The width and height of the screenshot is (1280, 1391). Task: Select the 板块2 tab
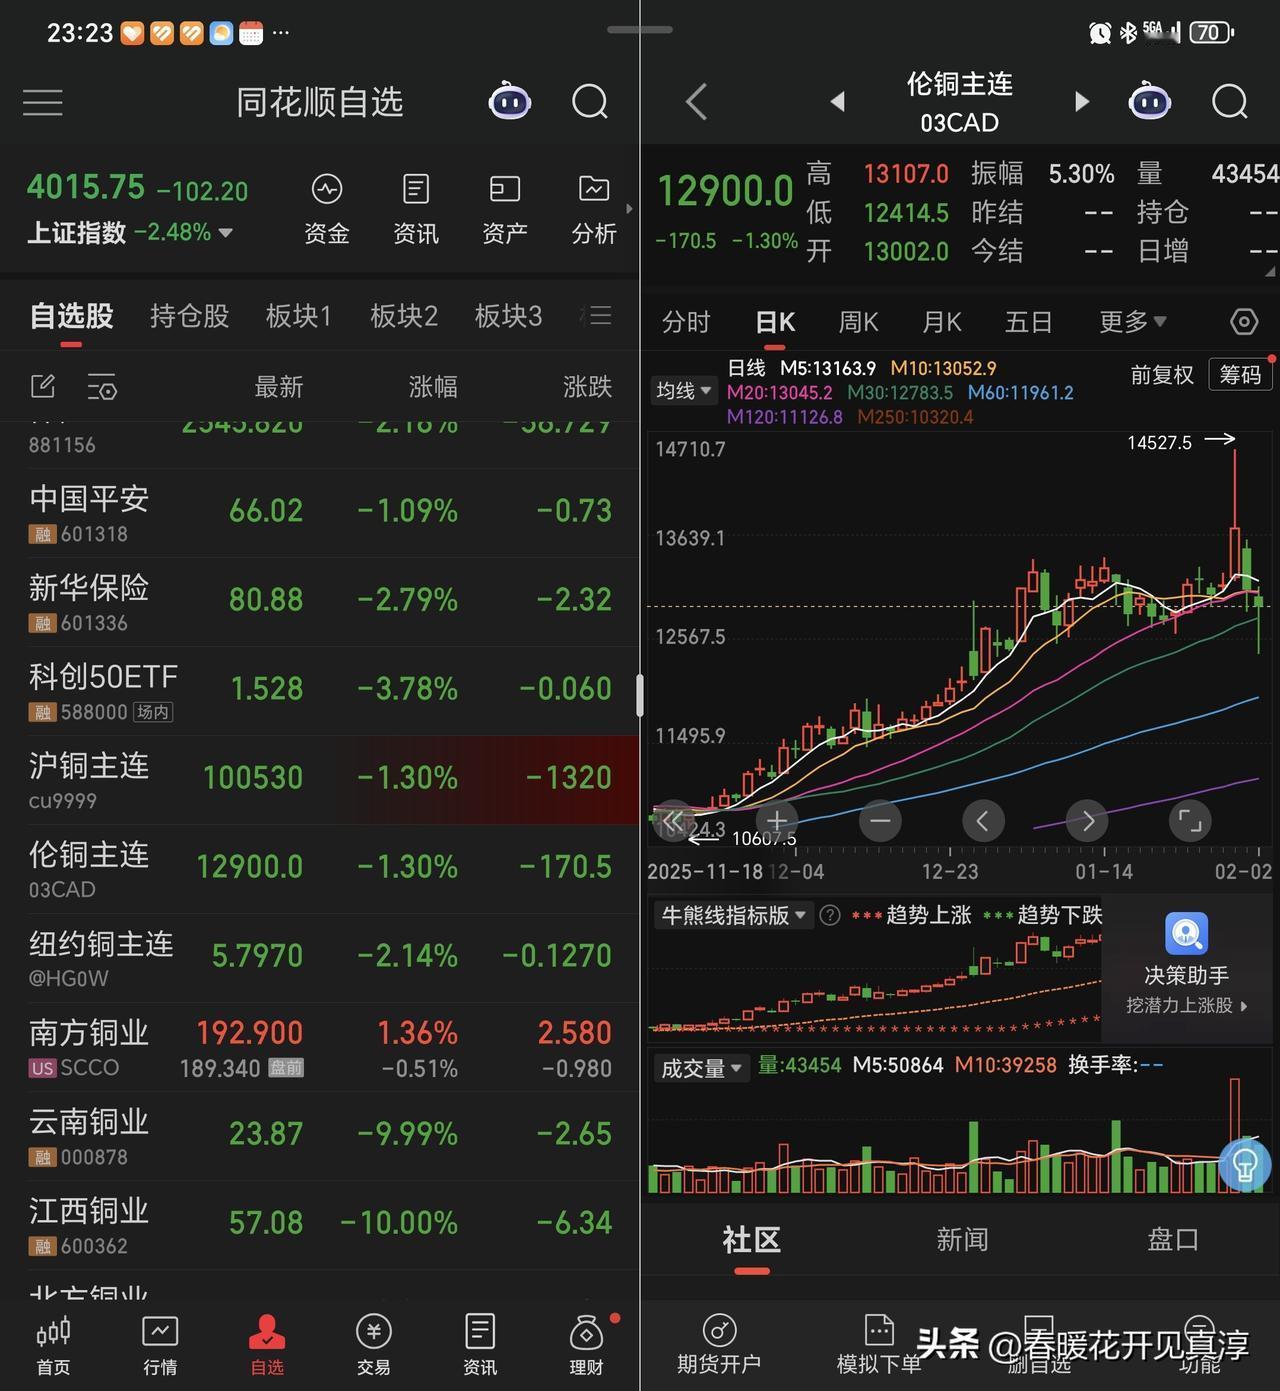pyautogui.click(x=404, y=316)
